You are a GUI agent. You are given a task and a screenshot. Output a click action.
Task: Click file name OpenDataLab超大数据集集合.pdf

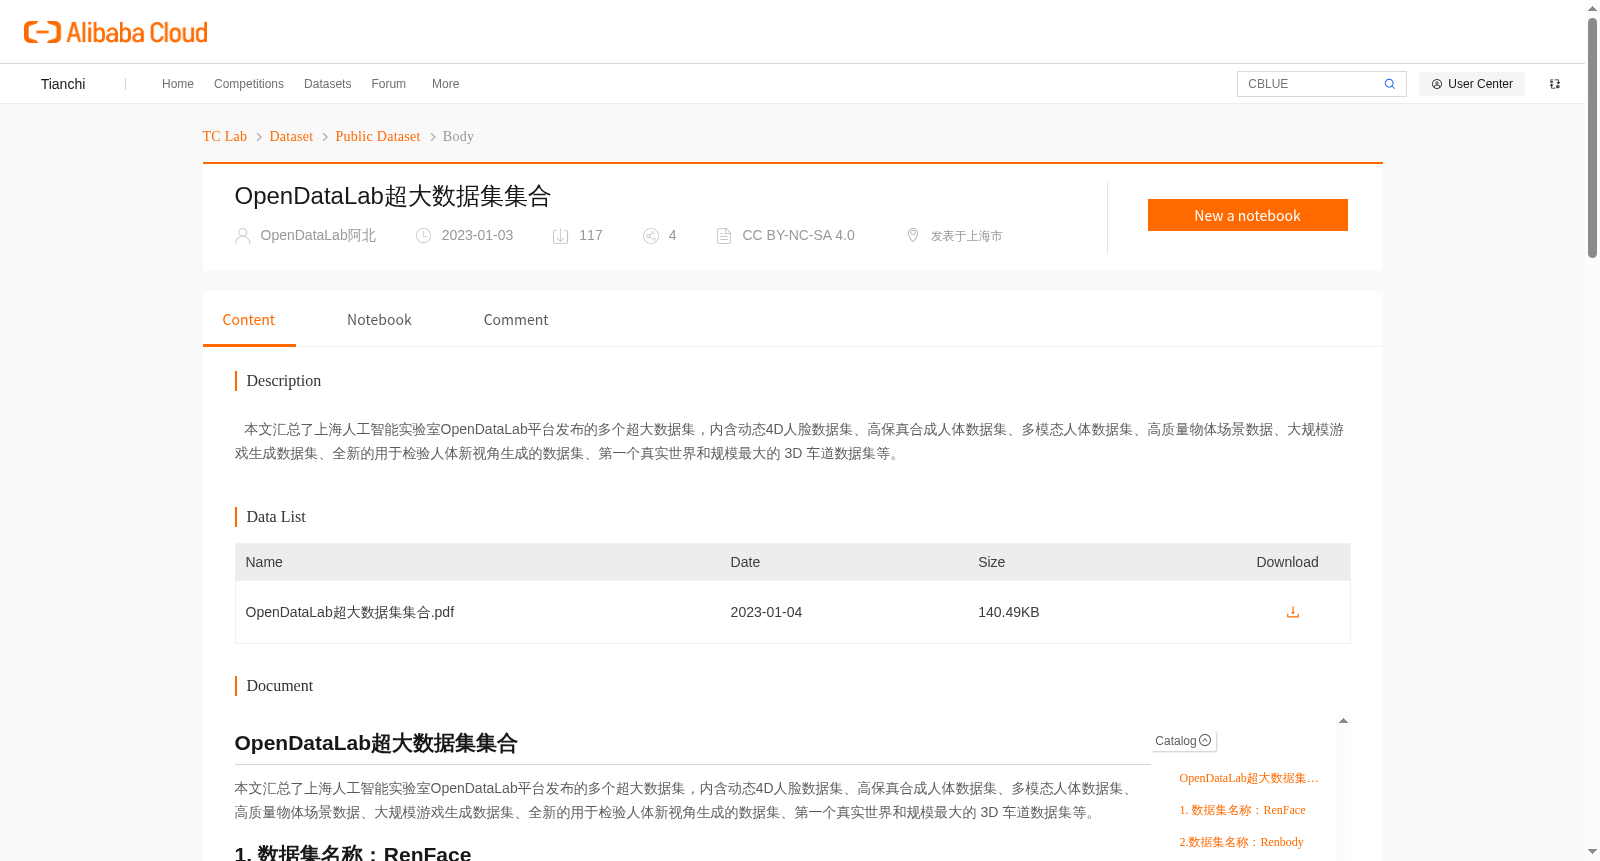[350, 612]
